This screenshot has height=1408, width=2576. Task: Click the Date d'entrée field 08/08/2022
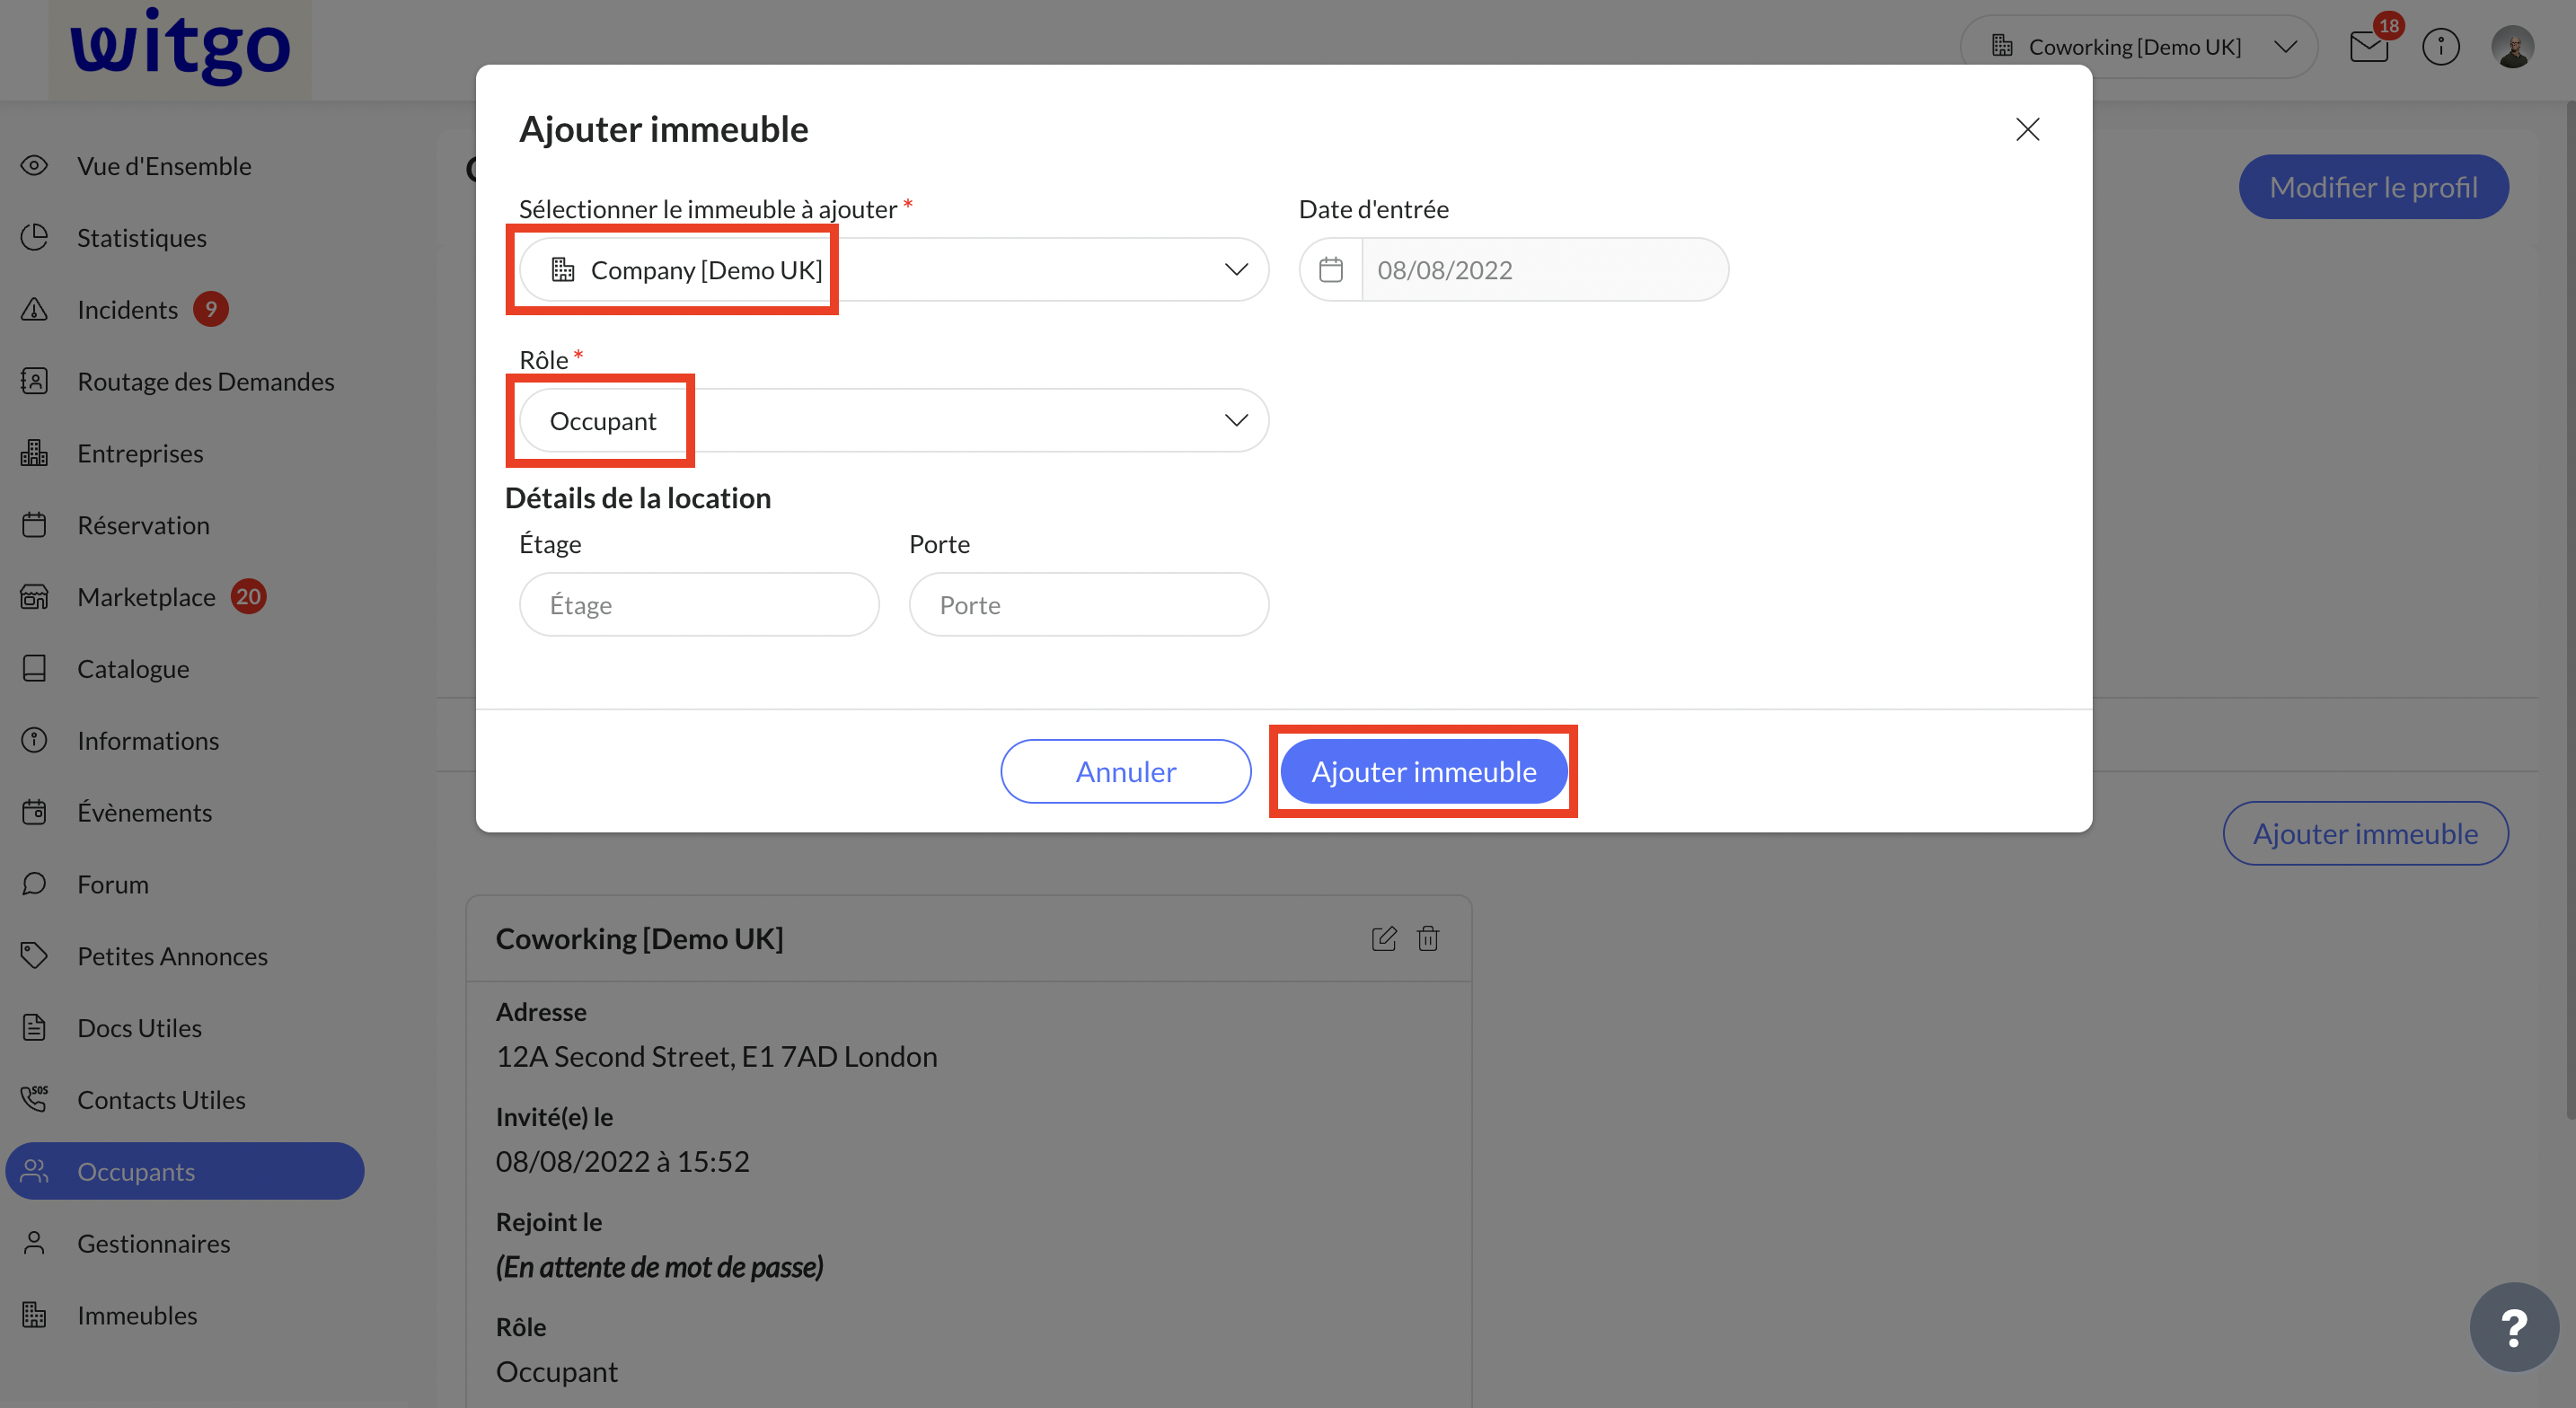1545,270
